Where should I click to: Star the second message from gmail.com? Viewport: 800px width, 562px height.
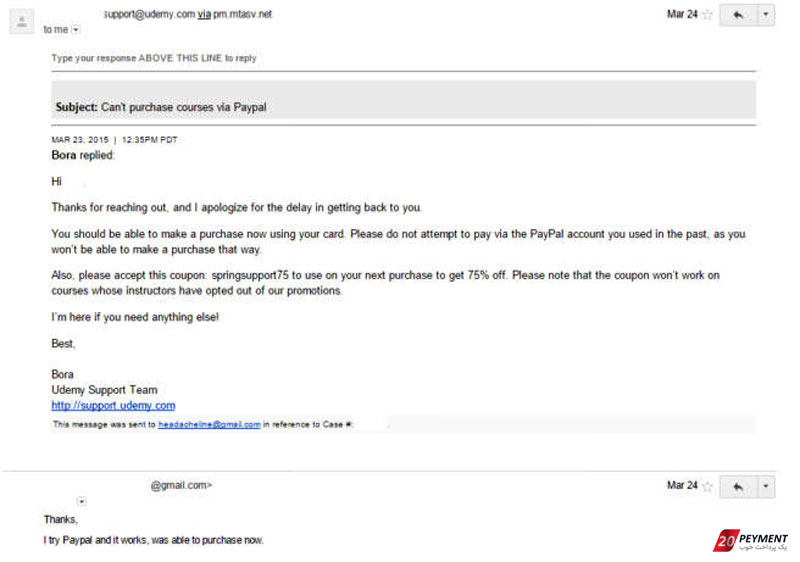(x=707, y=487)
